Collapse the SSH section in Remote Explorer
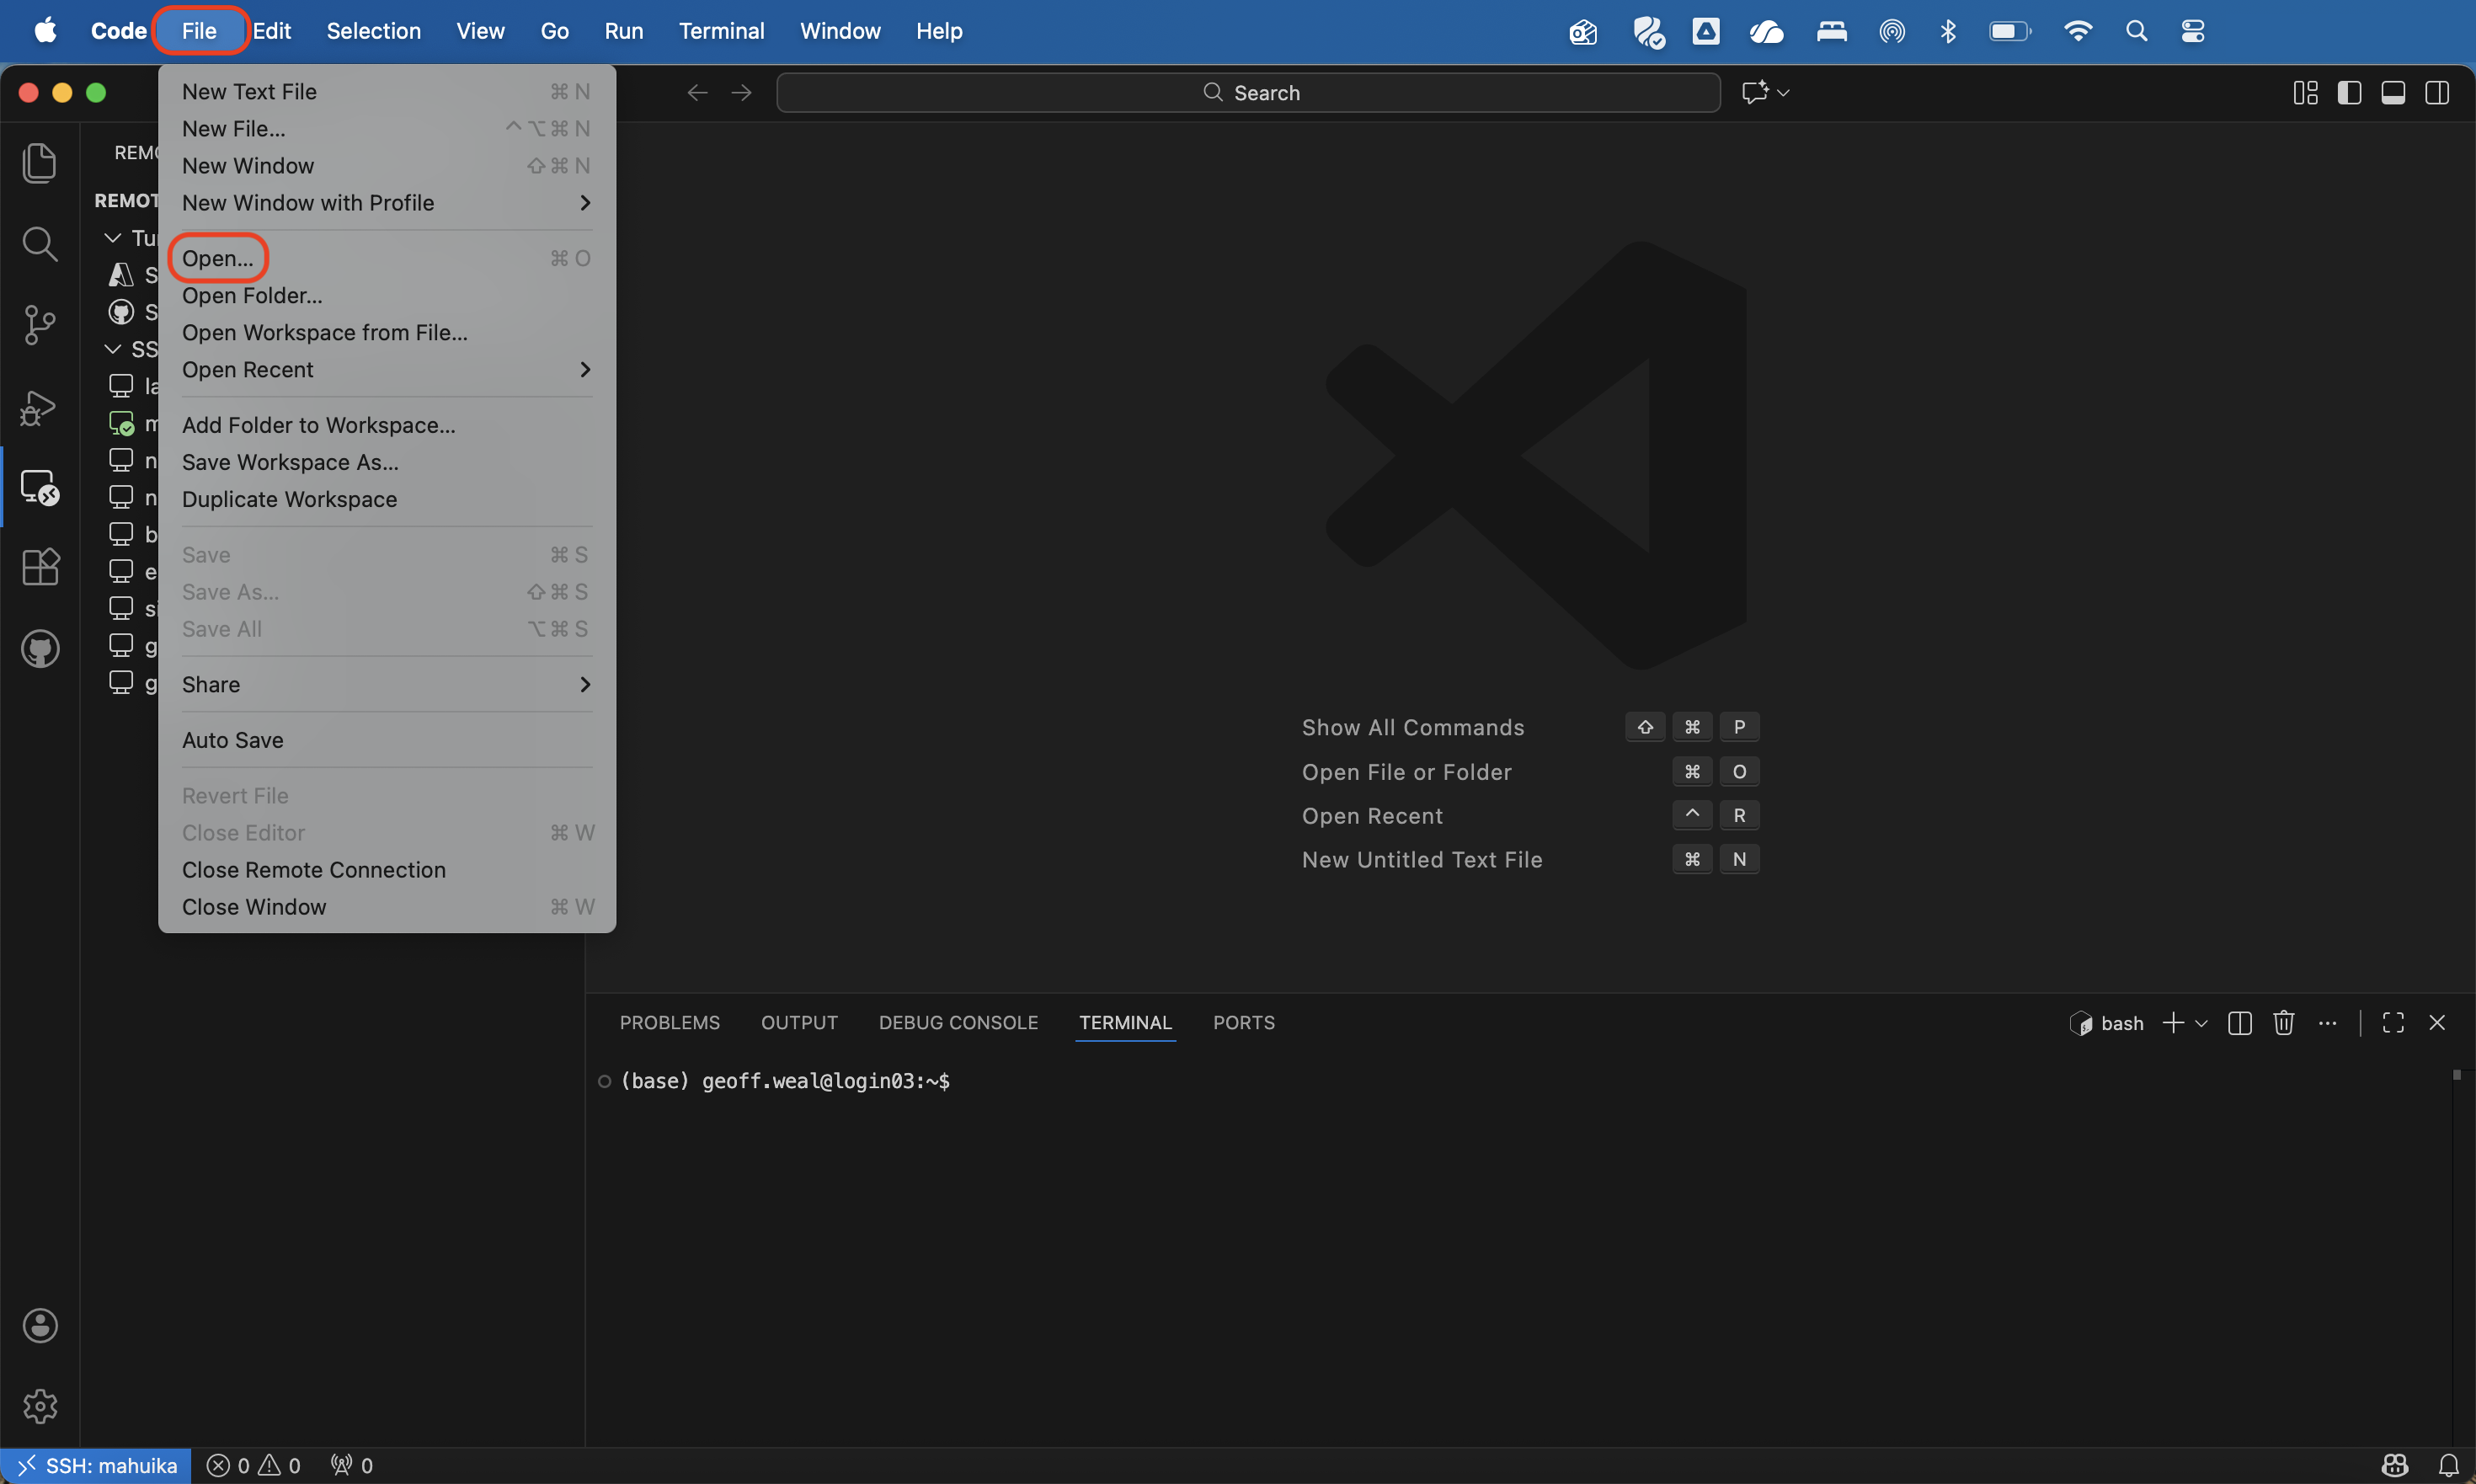Image resolution: width=2476 pixels, height=1484 pixels. pyautogui.click(x=111, y=348)
